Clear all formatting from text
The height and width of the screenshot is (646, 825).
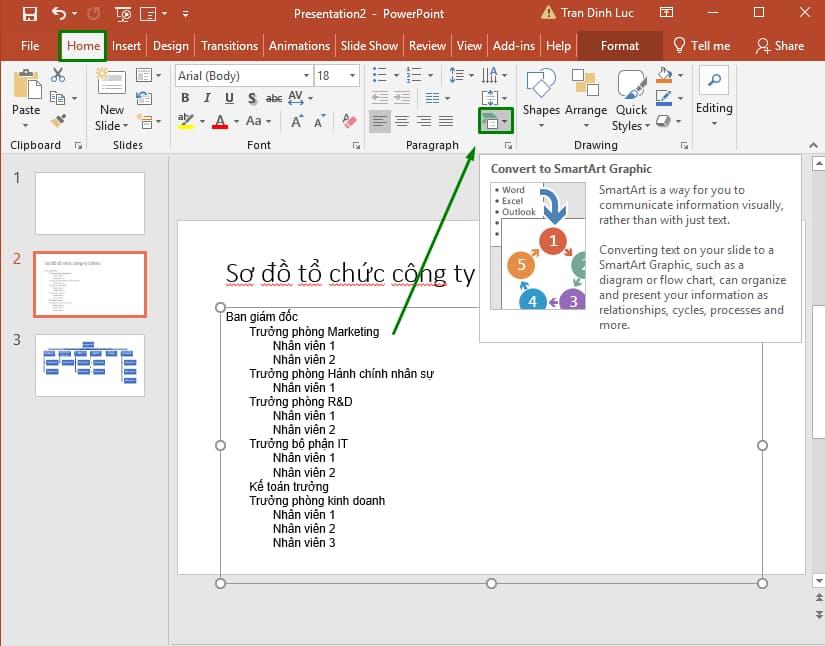click(350, 120)
